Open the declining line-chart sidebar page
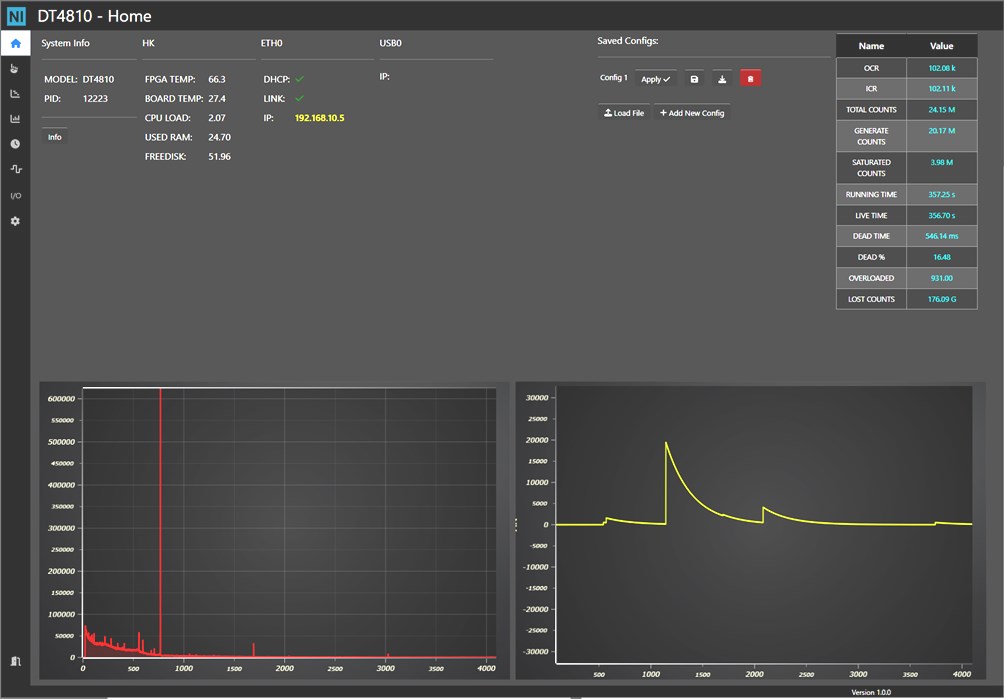 click(15, 93)
